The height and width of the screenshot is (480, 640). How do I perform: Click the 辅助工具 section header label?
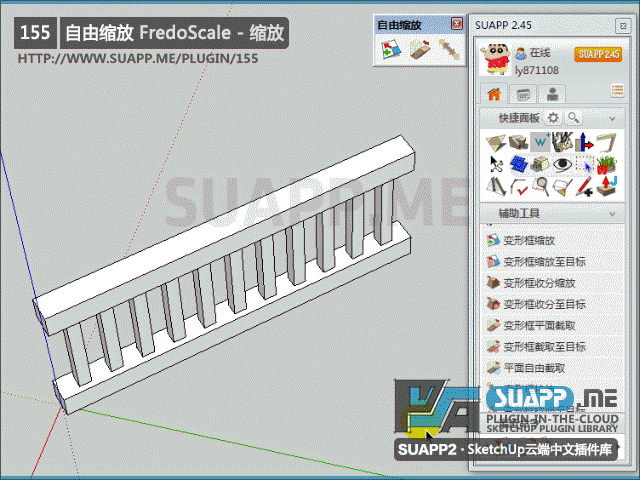pos(519,213)
